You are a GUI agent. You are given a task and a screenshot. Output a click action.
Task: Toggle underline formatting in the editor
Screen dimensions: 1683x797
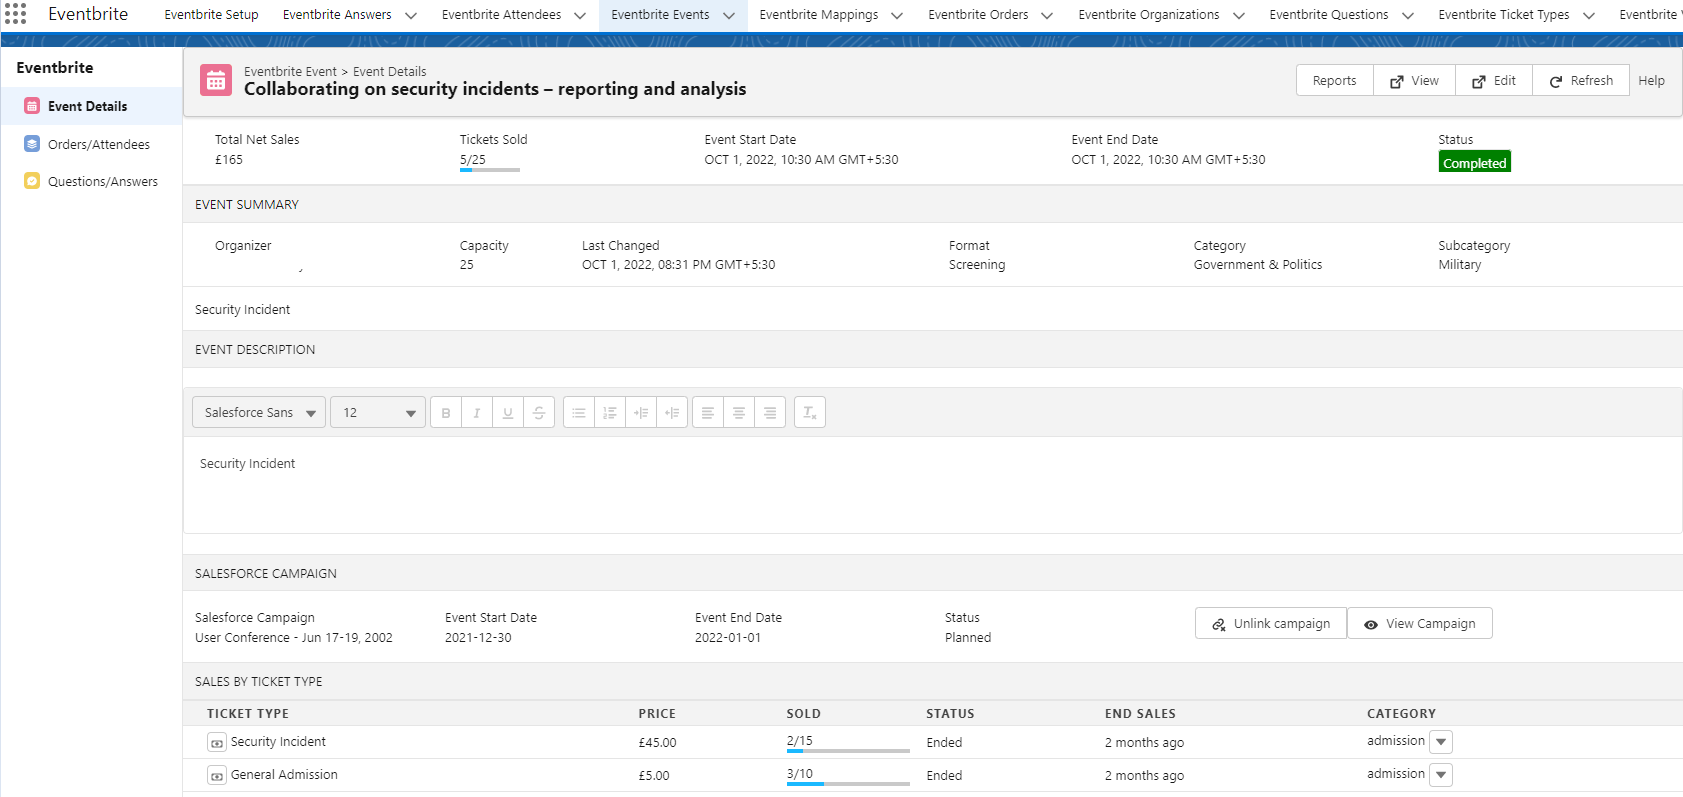(x=508, y=412)
